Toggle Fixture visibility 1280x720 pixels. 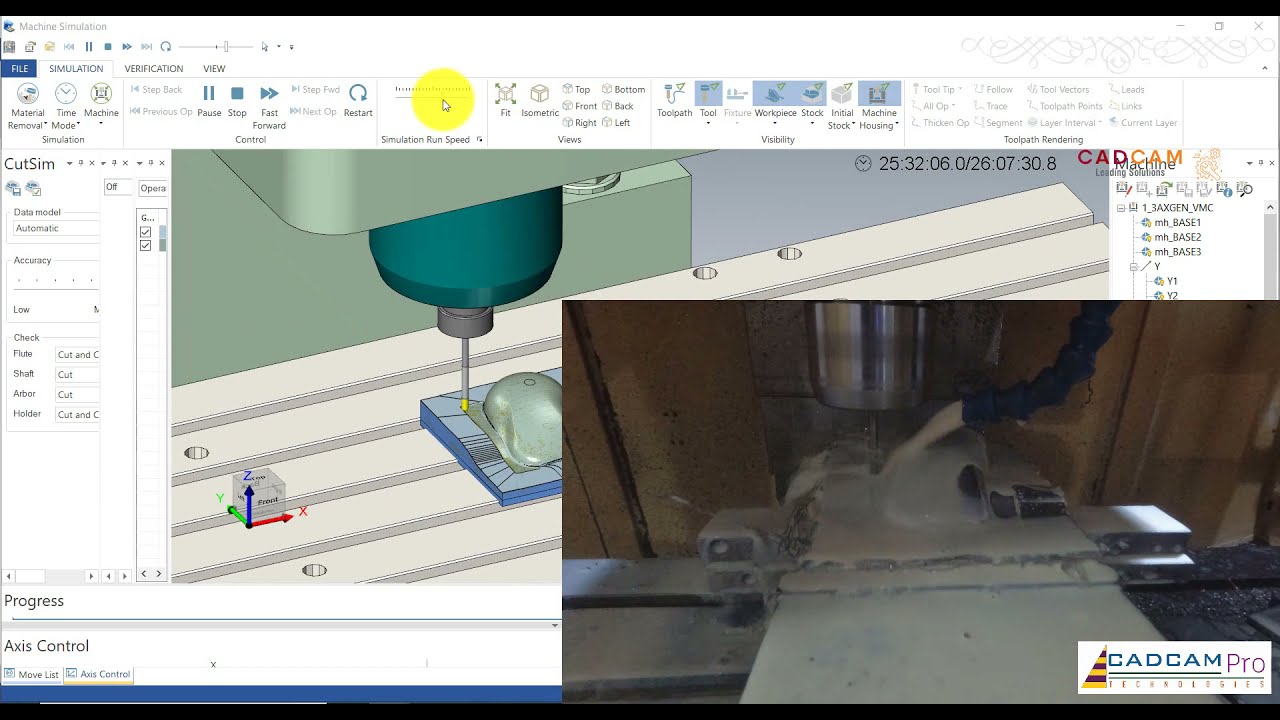737,101
